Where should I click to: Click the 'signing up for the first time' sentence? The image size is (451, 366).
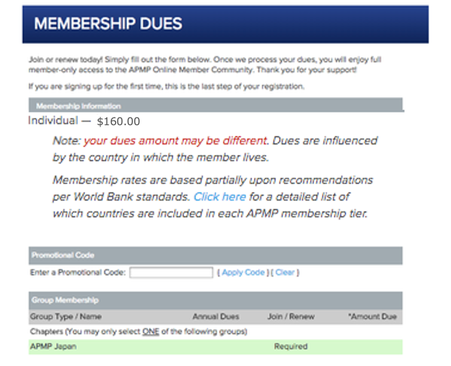[x=166, y=86]
